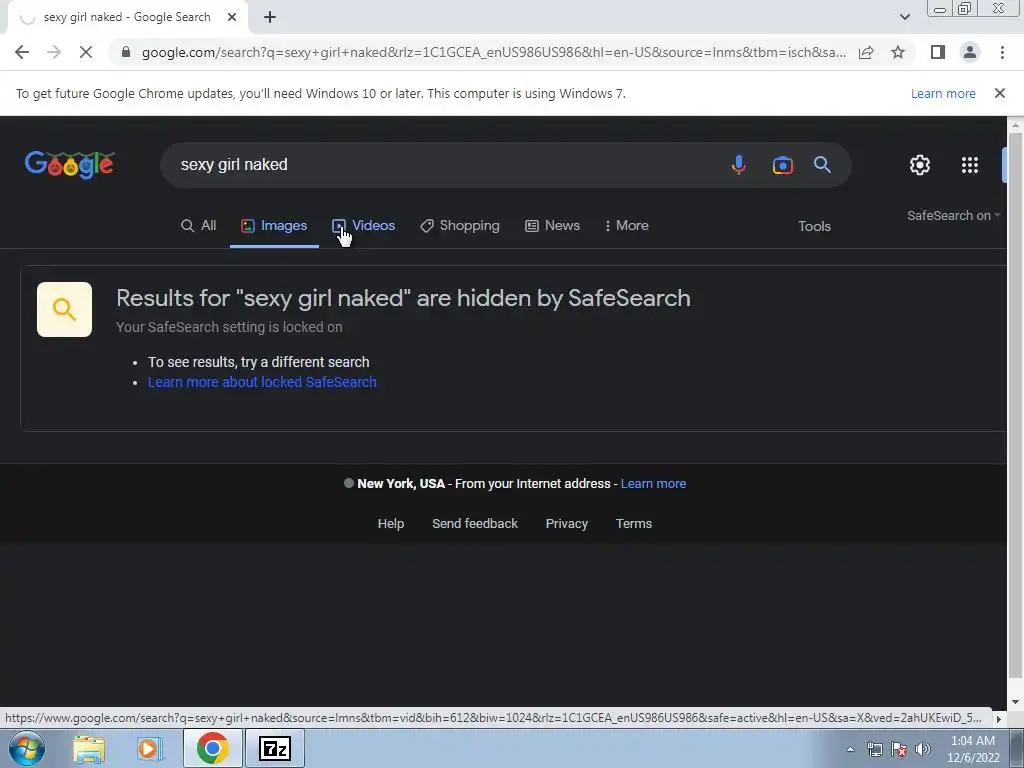Viewport: 1024px width, 768px height.
Task: Open Chrome three-dot menu
Action: (x=1002, y=52)
